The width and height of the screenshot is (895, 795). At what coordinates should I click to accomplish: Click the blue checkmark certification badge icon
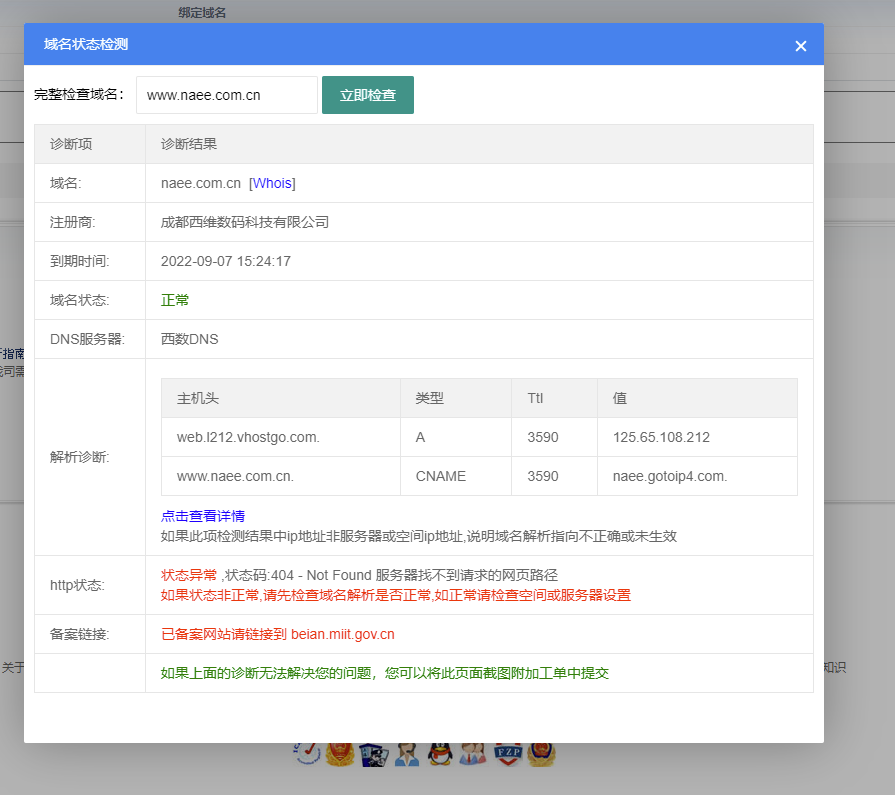tap(307, 754)
